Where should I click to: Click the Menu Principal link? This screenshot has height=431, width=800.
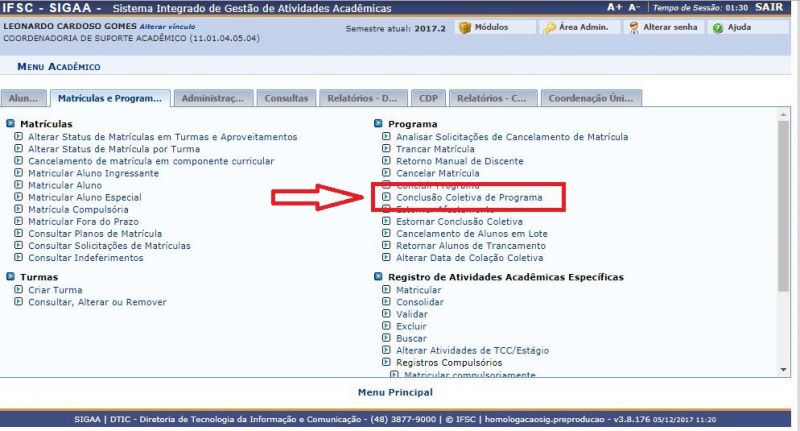[396, 392]
